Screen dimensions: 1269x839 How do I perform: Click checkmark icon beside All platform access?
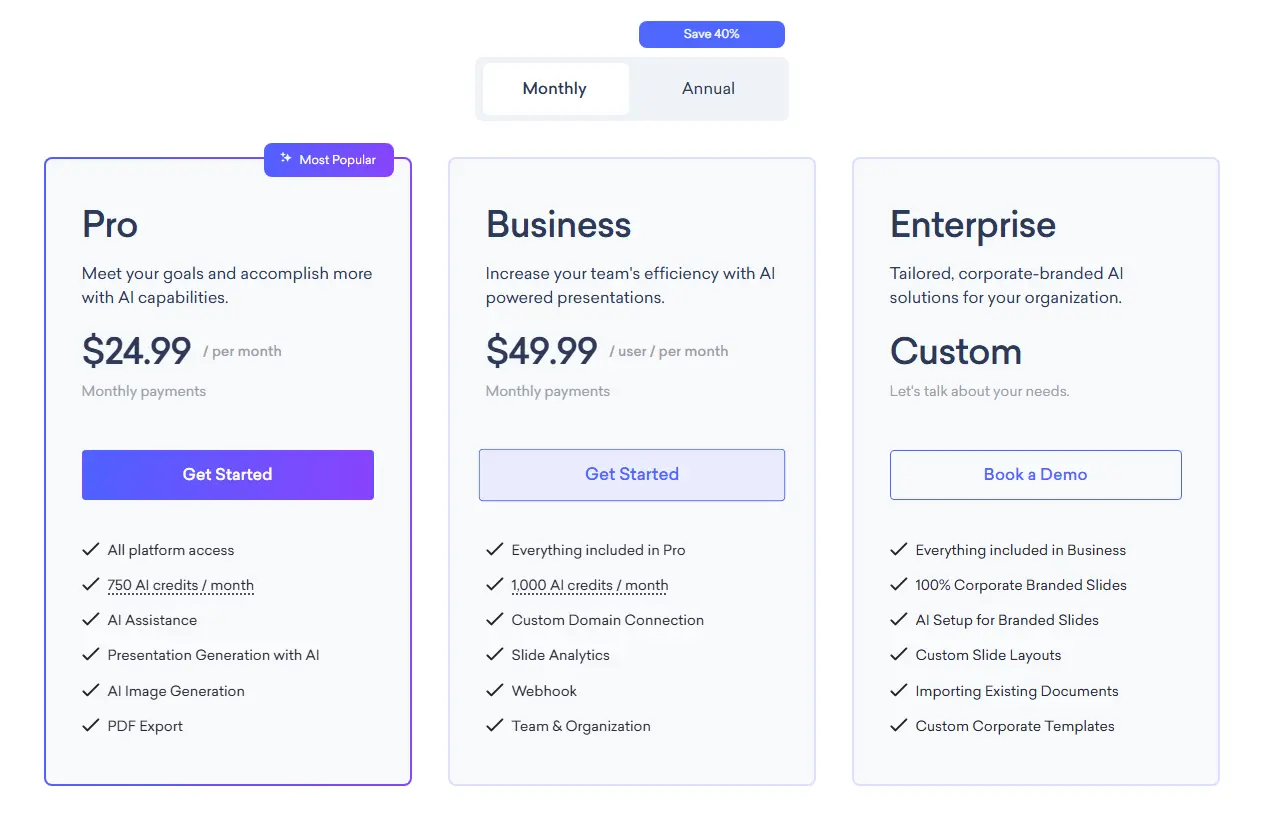91,550
